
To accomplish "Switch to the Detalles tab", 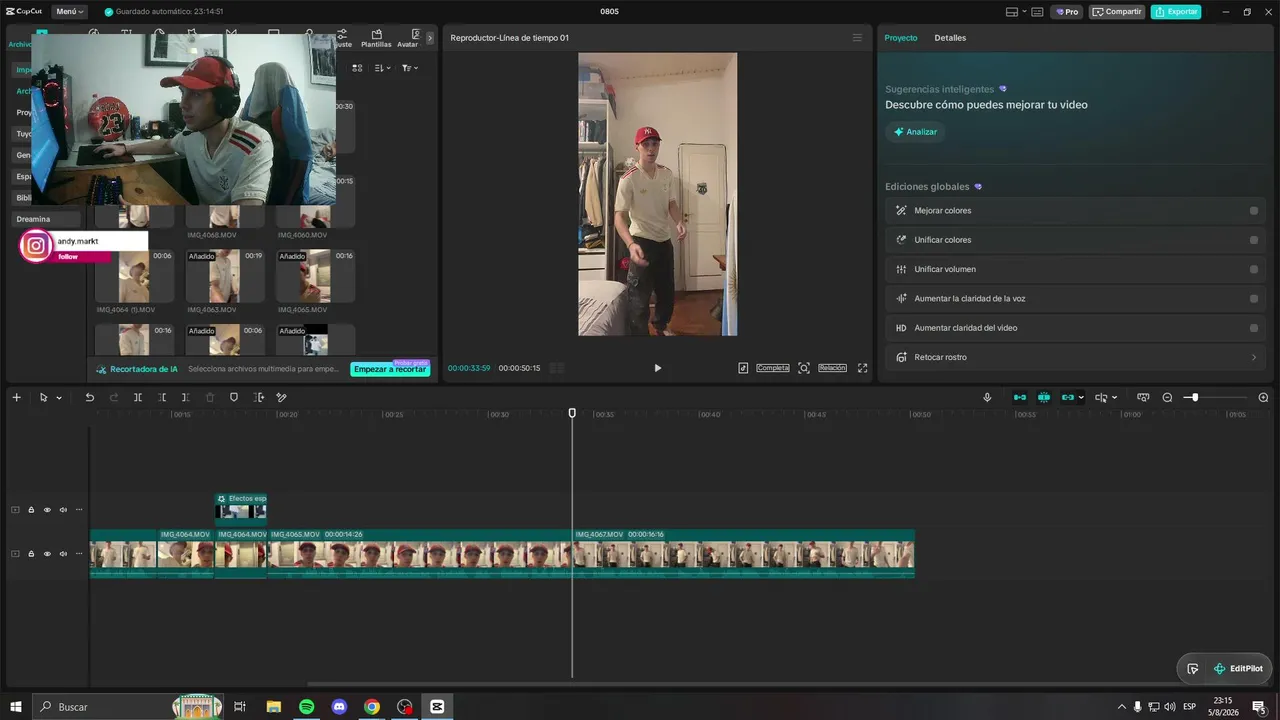I will [950, 38].
